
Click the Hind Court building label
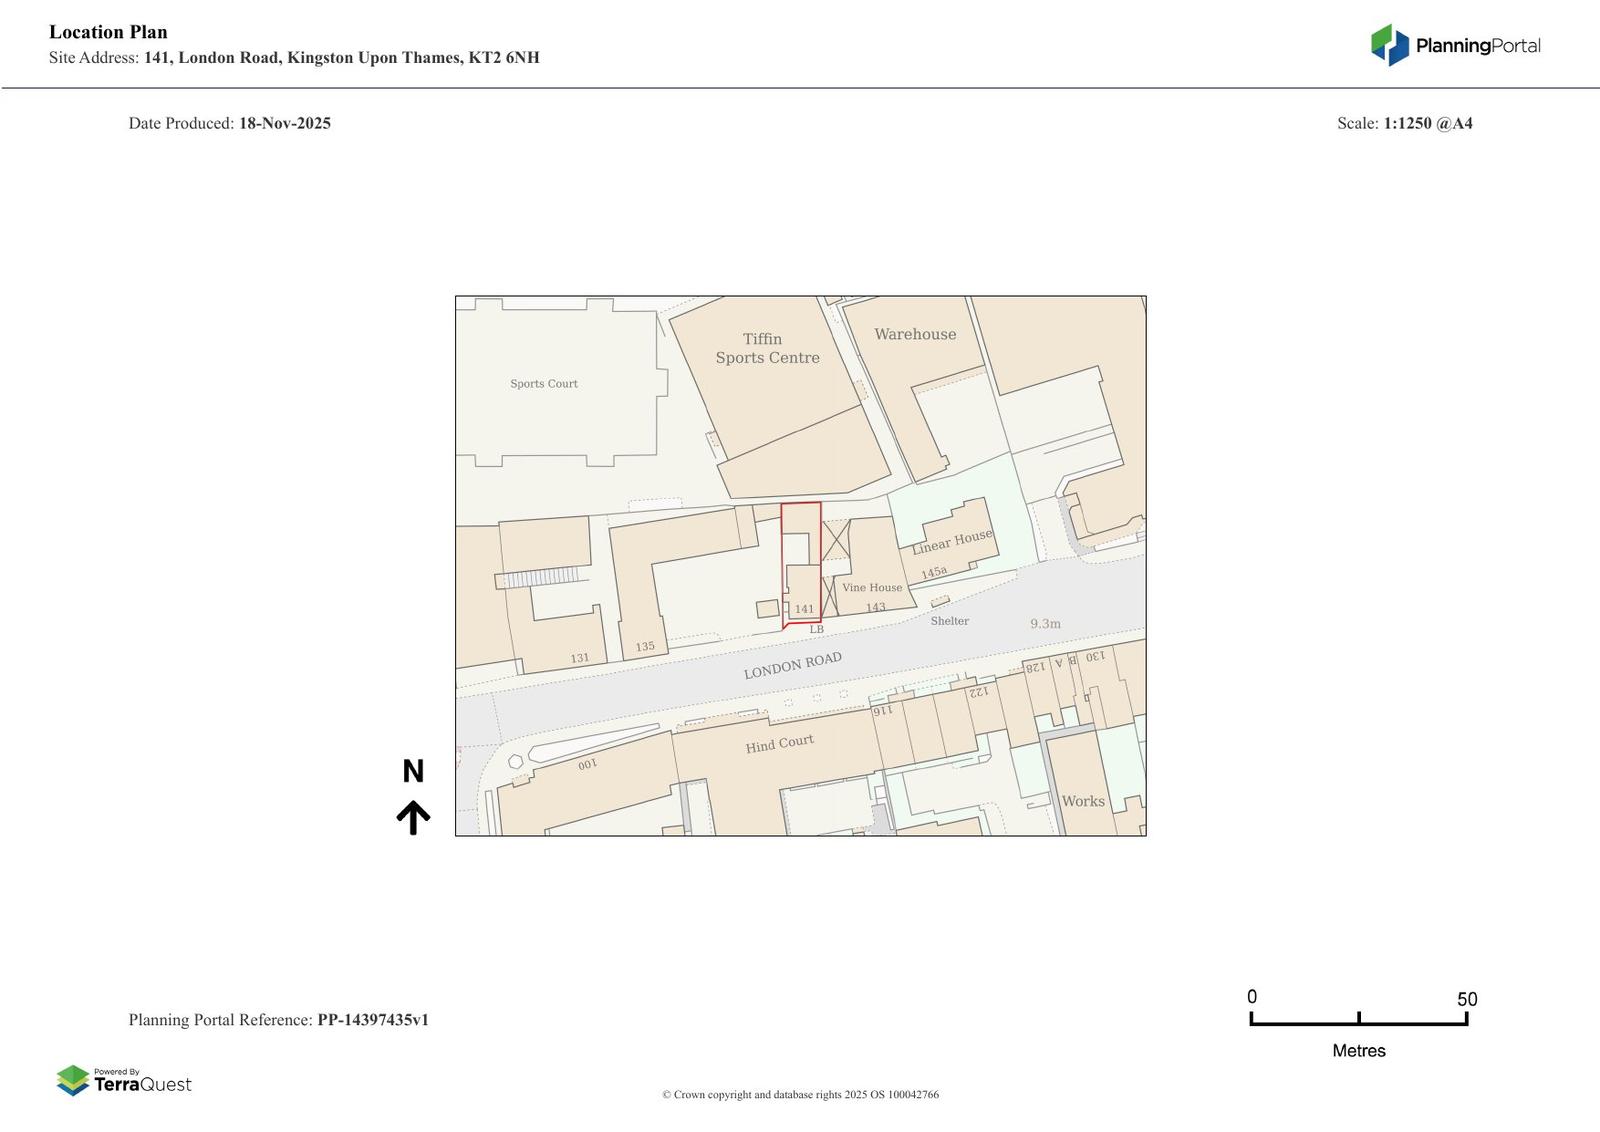click(779, 744)
